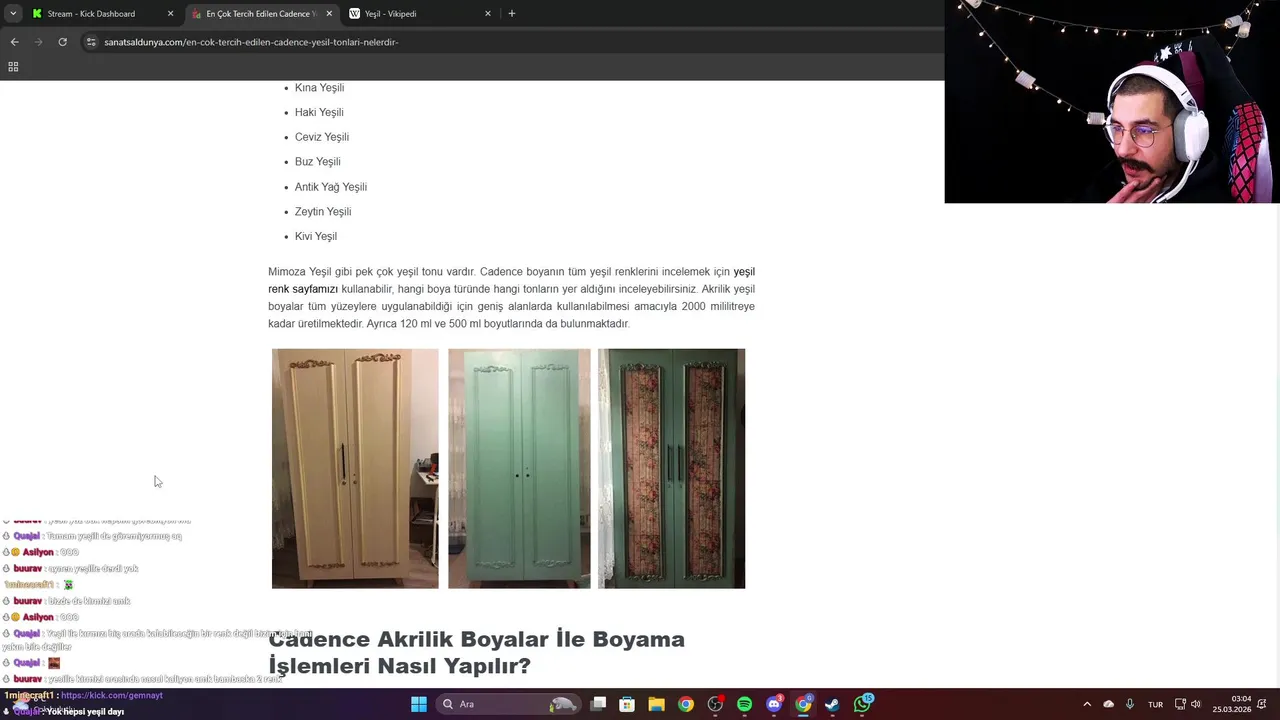Click the 'Antik Yağ Yeşili' list item
The height and width of the screenshot is (720, 1280).
coord(330,187)
